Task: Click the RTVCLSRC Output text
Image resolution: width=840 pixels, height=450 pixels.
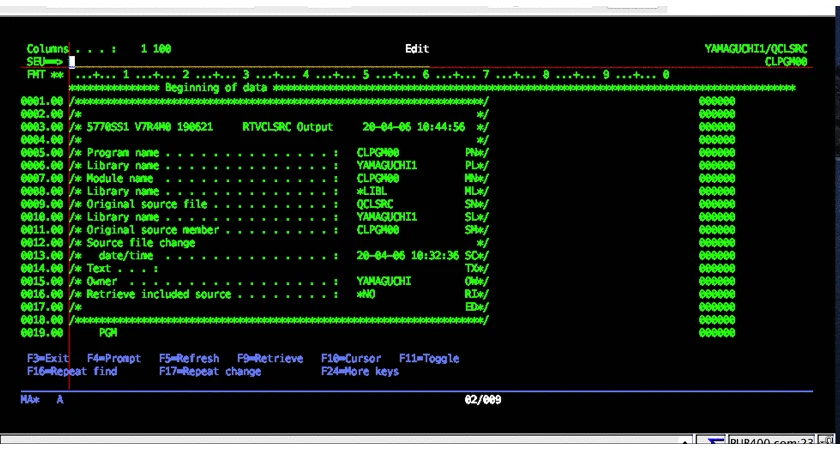Action: pos(288,127)
